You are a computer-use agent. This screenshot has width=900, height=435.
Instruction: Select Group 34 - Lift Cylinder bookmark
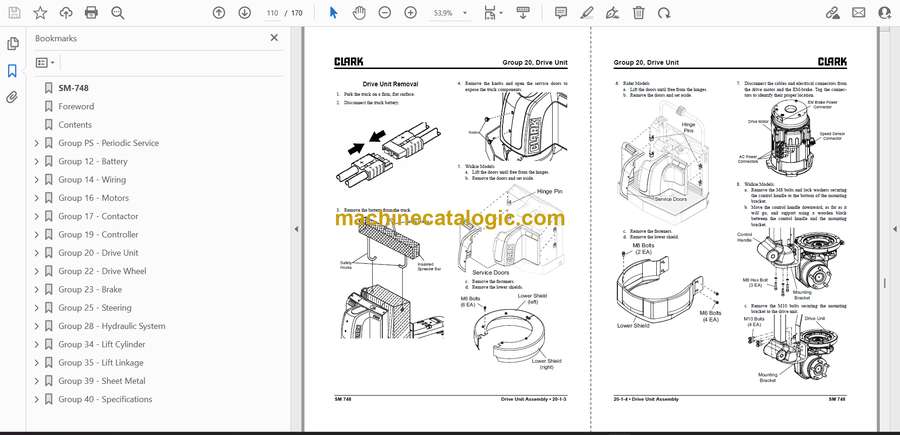click(102, 344)
